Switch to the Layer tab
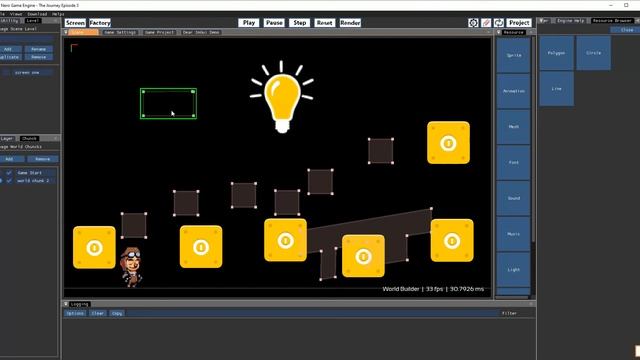Image resolution: width=640 pixels, height=360 pixels. click(7, 139)
